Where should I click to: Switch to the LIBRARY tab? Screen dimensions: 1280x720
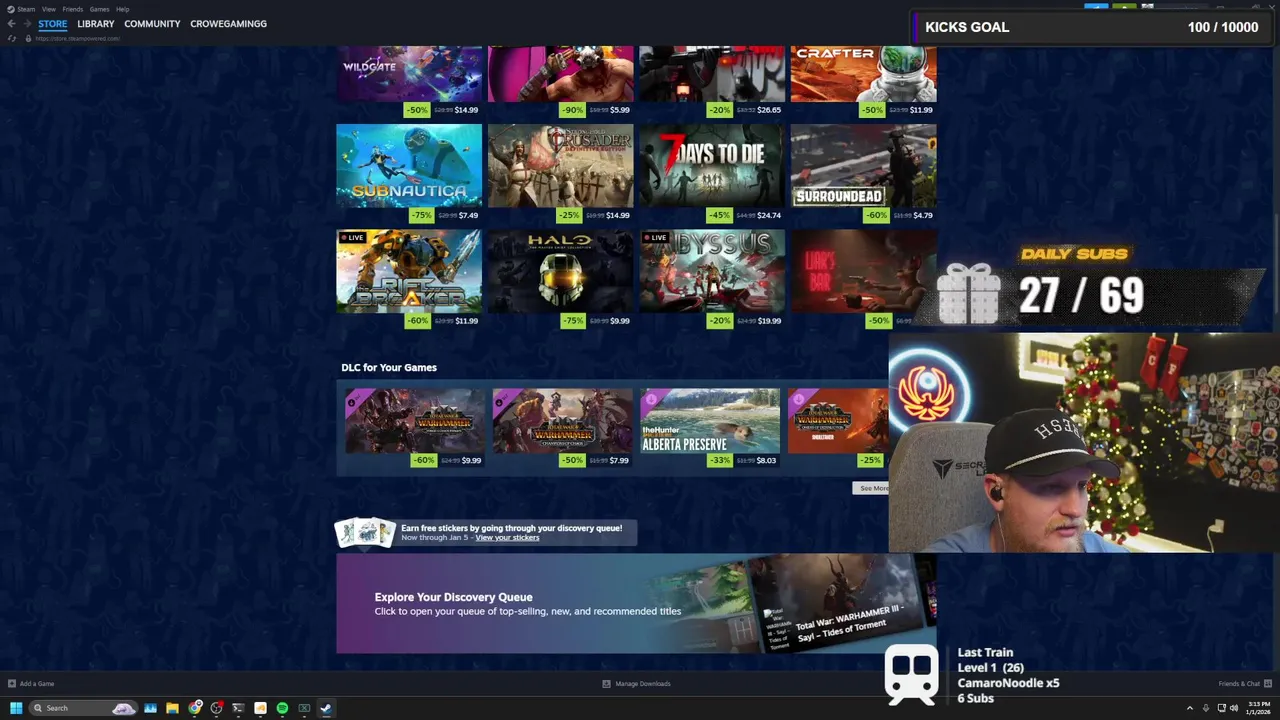96,24
